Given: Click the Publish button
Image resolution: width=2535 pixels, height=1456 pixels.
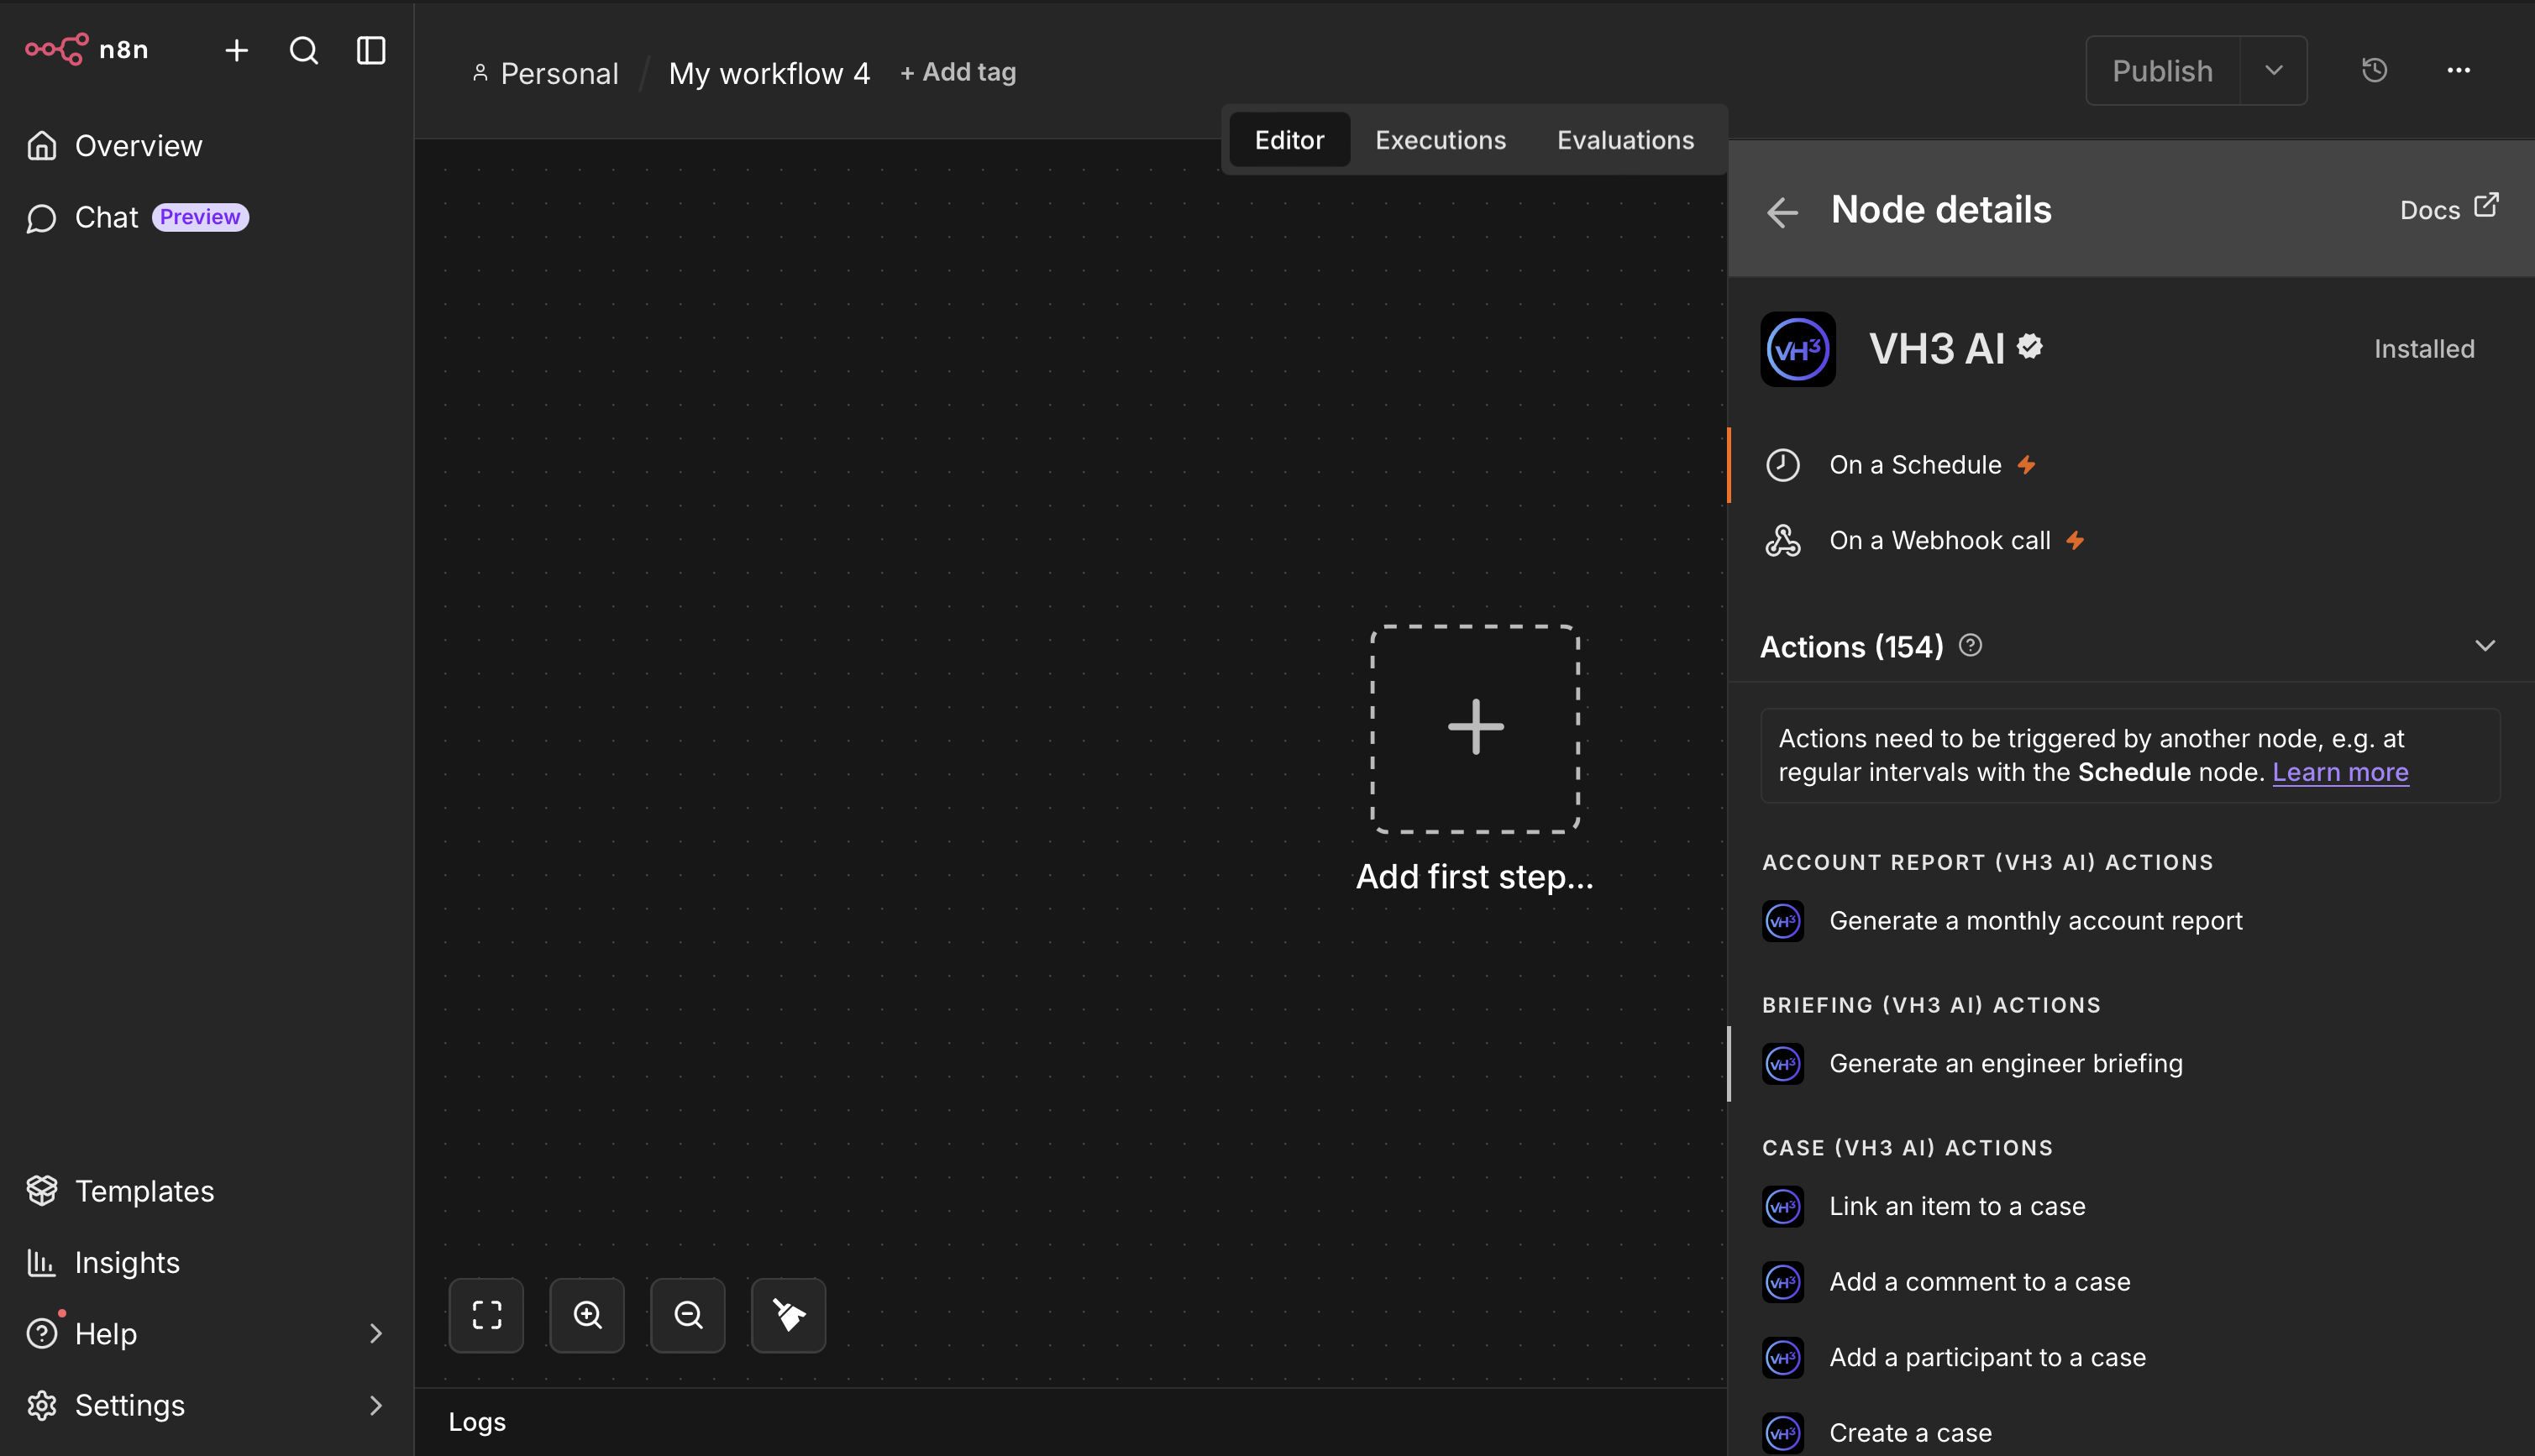Looking at the screenshot, I should tap(2162, 71).
